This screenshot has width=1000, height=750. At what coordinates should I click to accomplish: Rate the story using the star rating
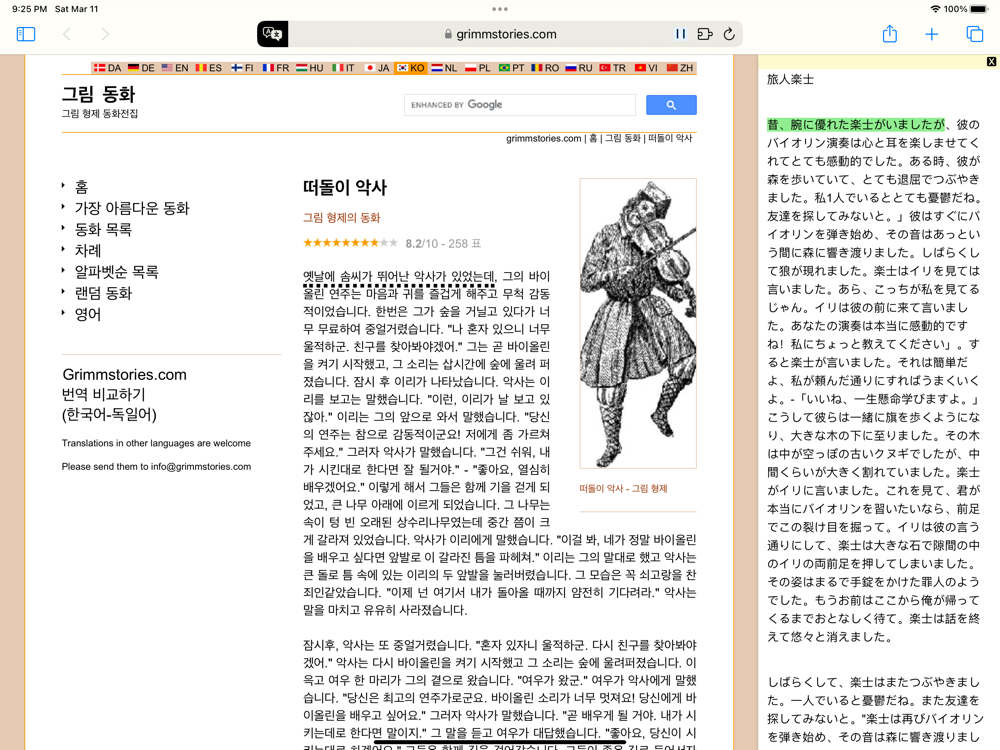350,243
